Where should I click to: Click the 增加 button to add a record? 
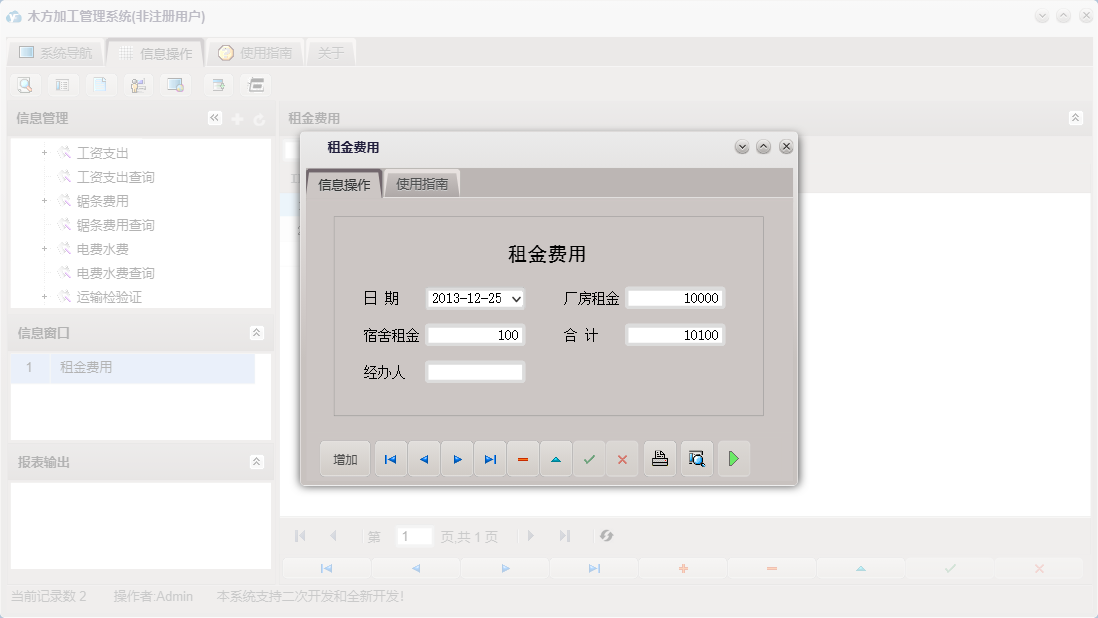pyautogui.click(x=344, y=458)
